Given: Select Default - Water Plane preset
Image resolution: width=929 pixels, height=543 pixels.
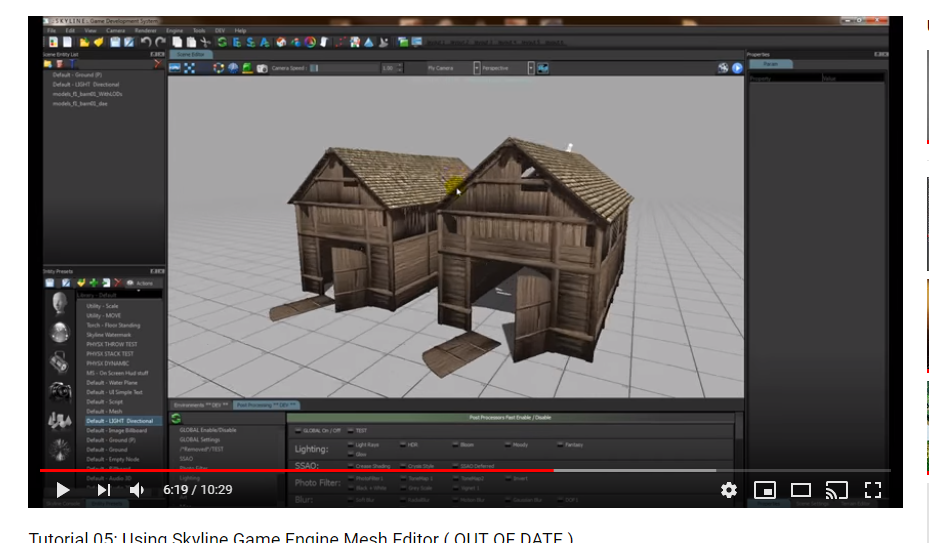Looking at the screenshot, I should [x=112, y=383].
